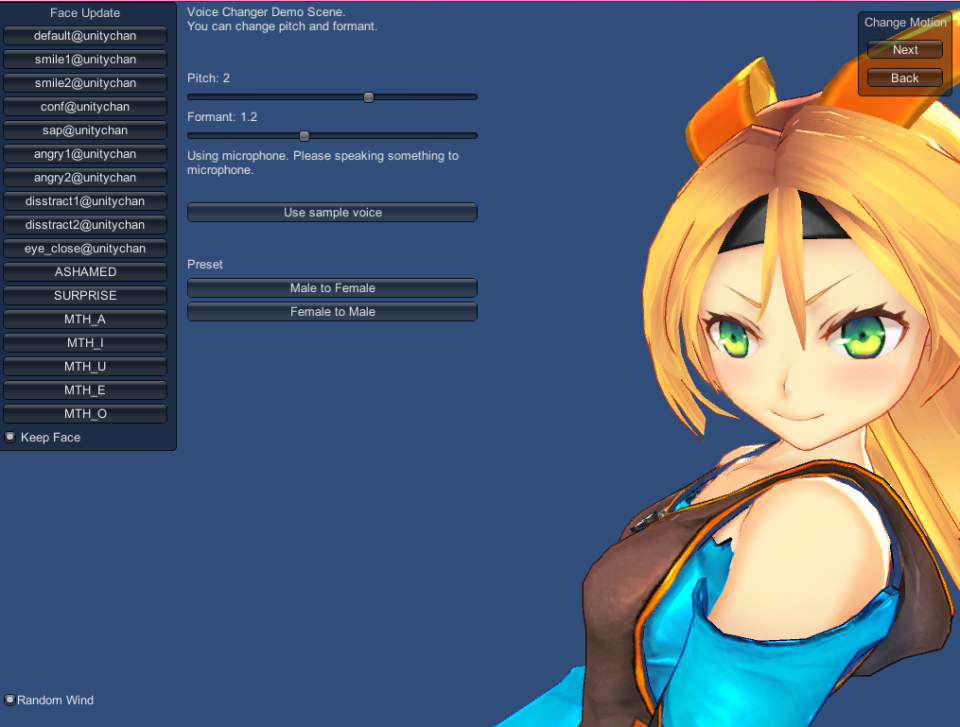
Task: Click the 'Formant: 1.2' label
Action: [x=222, y=116]
